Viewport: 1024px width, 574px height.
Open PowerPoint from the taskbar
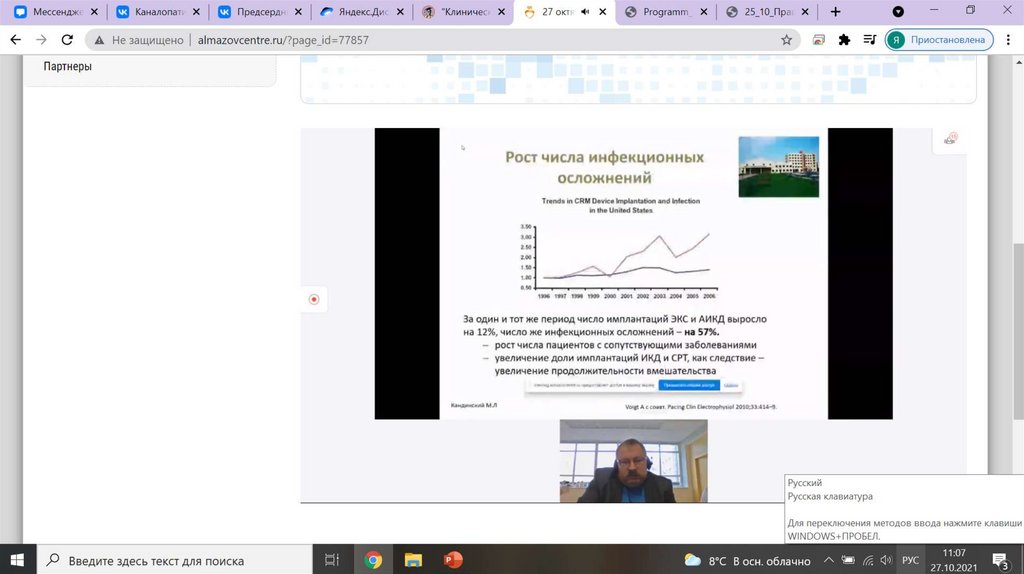pyautogui.click(x=453, y=560)
